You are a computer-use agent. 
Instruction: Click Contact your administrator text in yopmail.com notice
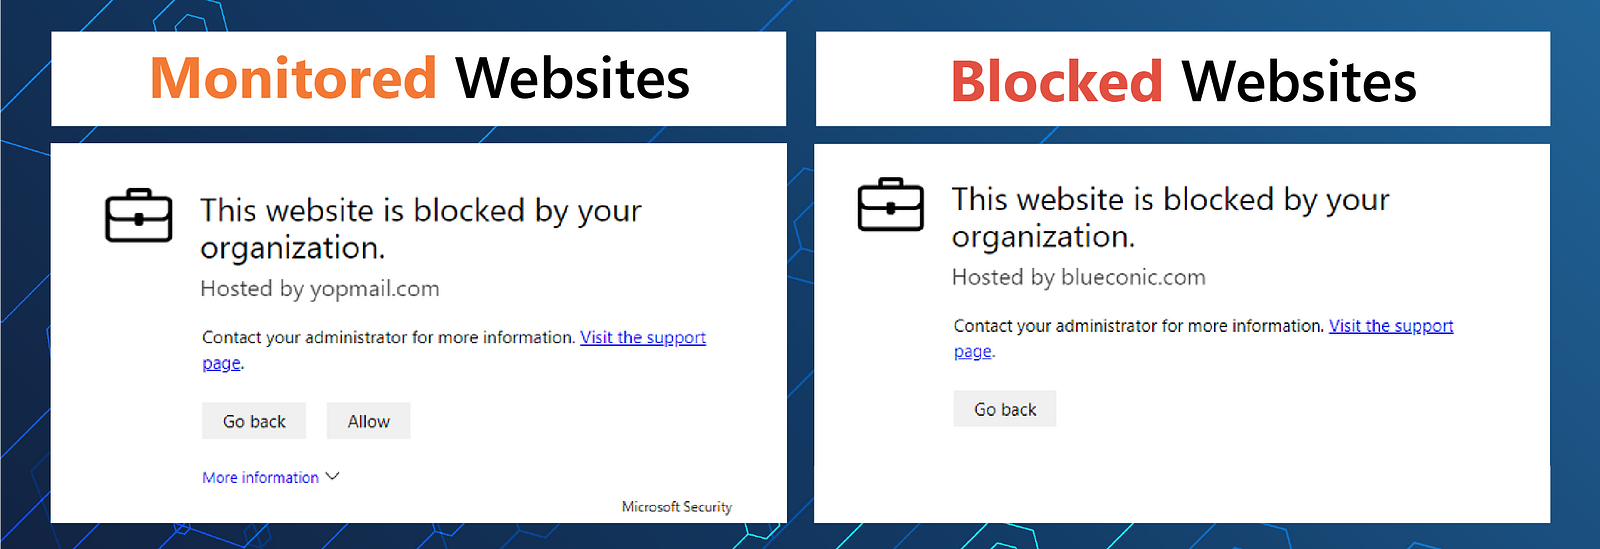(389, 338)
